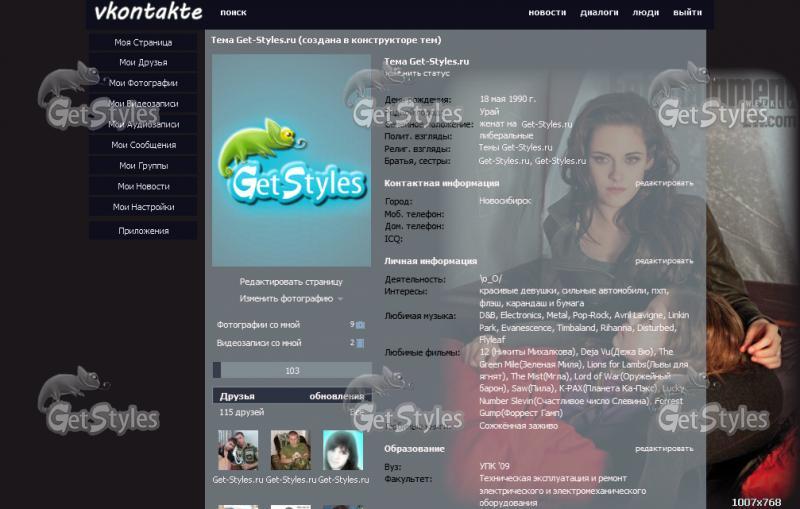The width and height of the screenshot is (800, 509).
Task: Click красивые девушки interest link
Action: coord(517,291)
